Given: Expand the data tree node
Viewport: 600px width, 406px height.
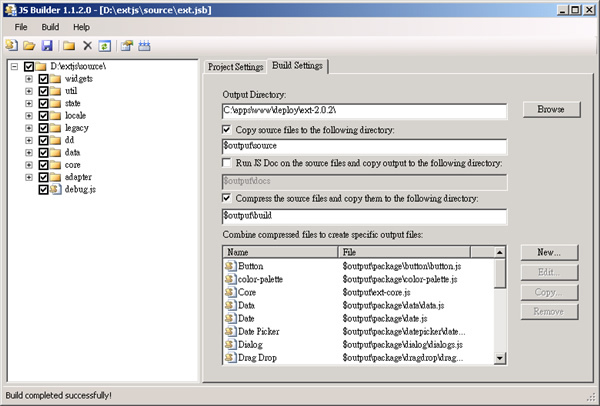Looking at the screenshot, I should (x=29, y=153).
